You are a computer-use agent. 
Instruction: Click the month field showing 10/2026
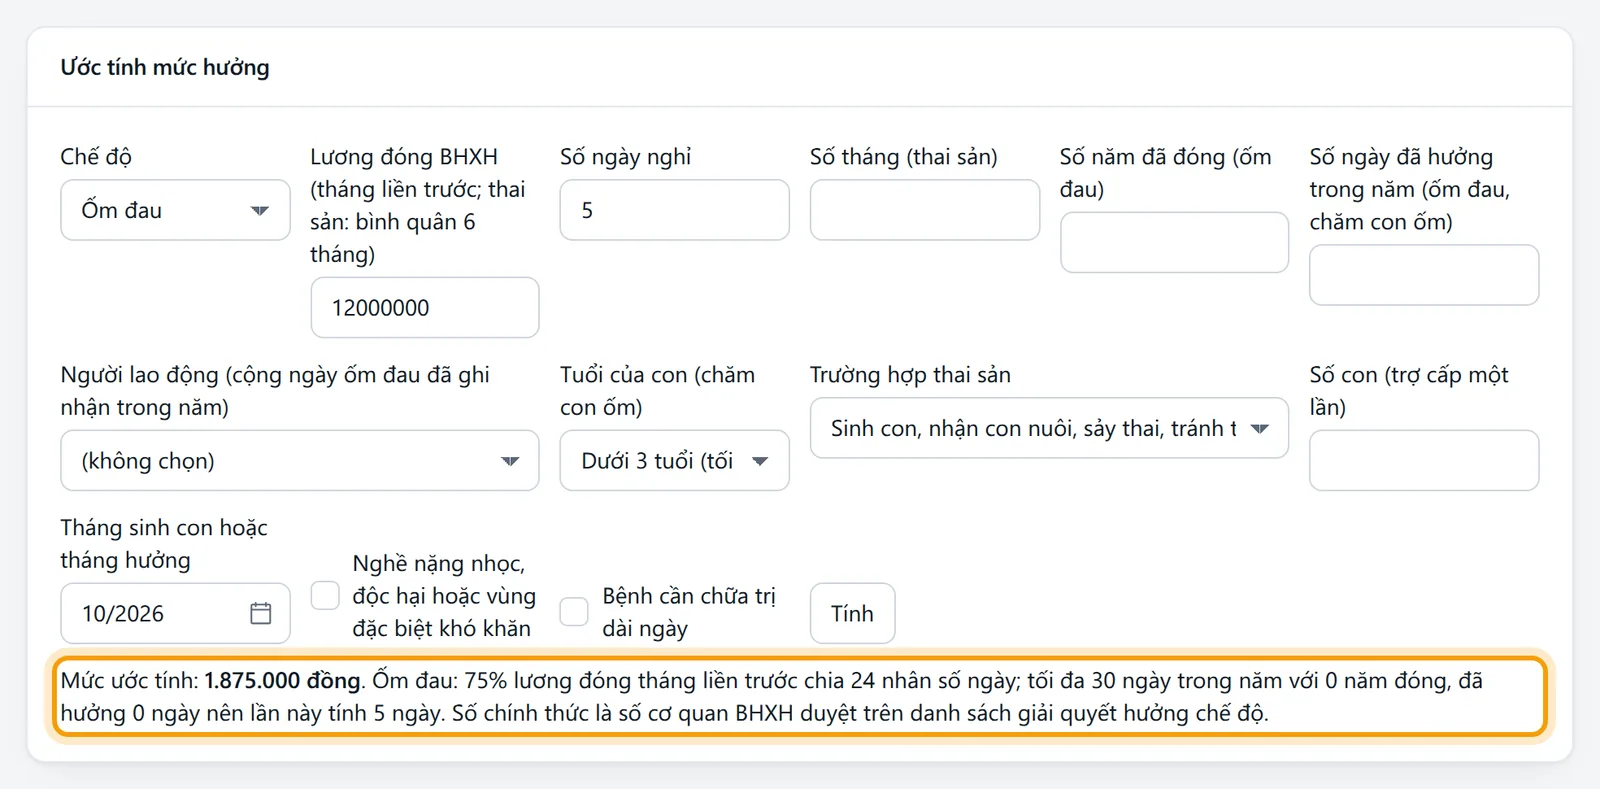pos(175,613)
